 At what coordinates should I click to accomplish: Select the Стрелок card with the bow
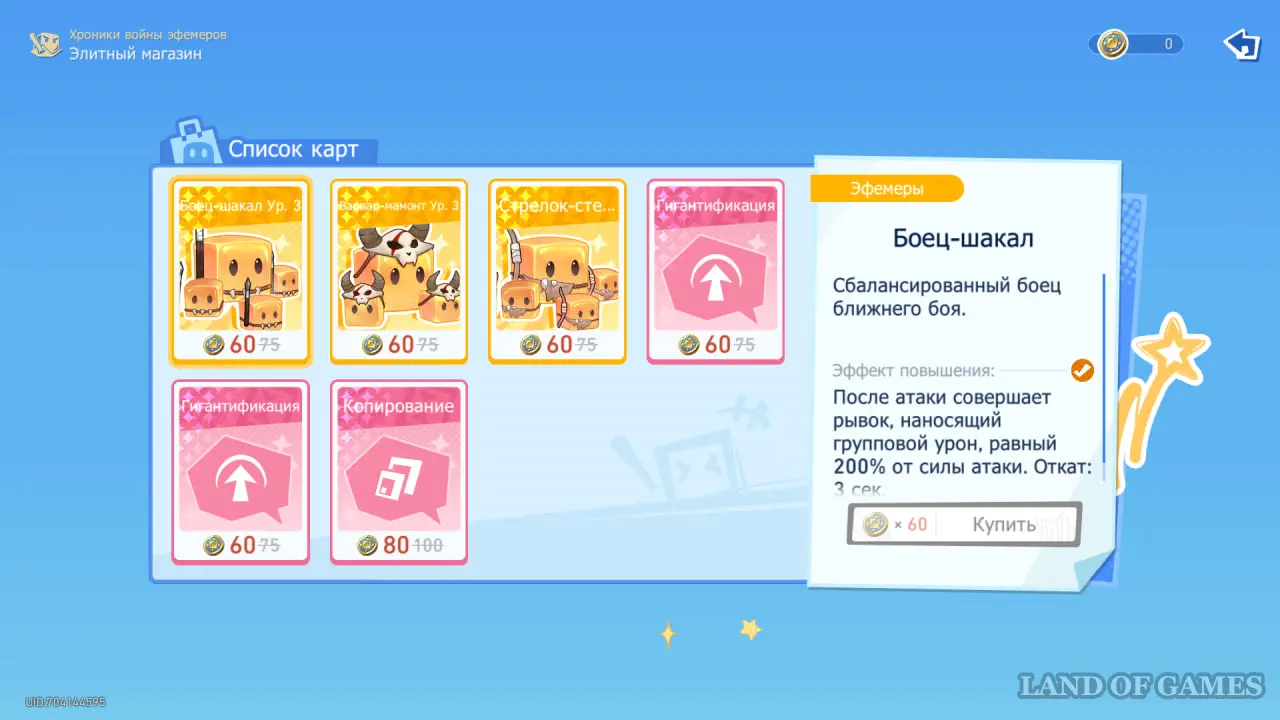557,271
